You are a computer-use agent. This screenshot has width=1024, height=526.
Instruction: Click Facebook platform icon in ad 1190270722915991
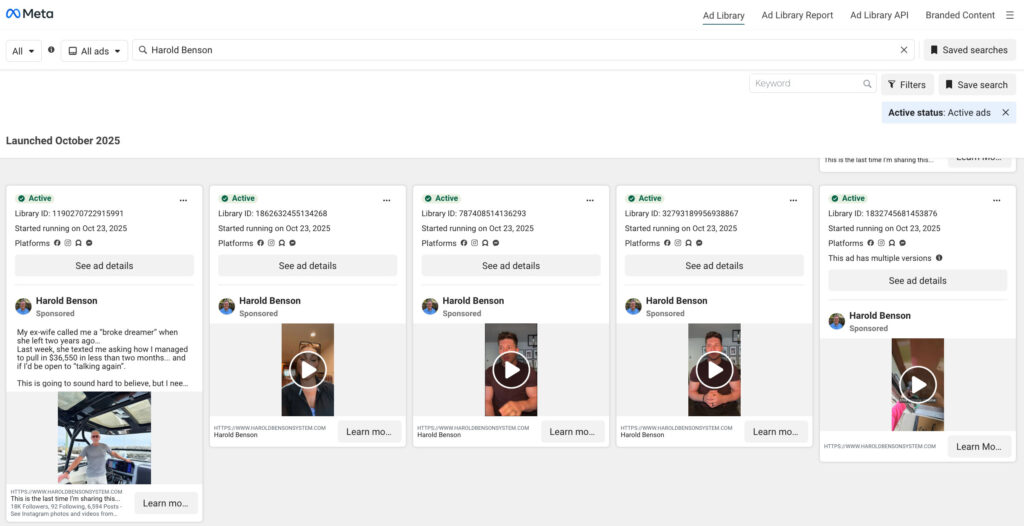click(57, 243)
